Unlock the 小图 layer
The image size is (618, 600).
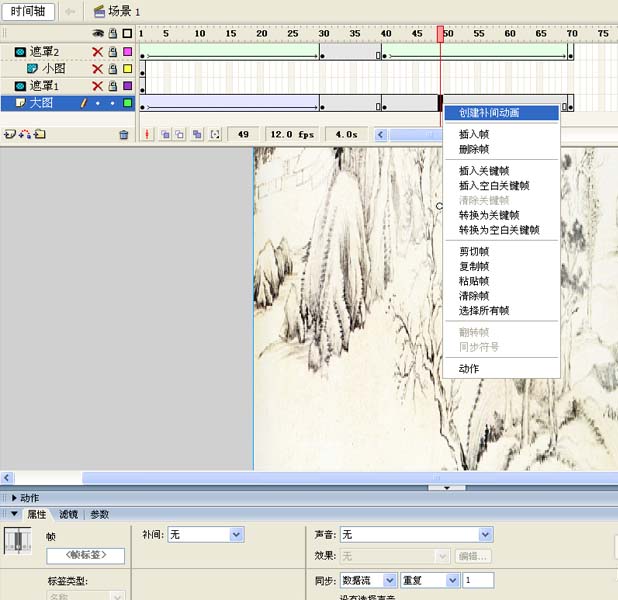113,69
